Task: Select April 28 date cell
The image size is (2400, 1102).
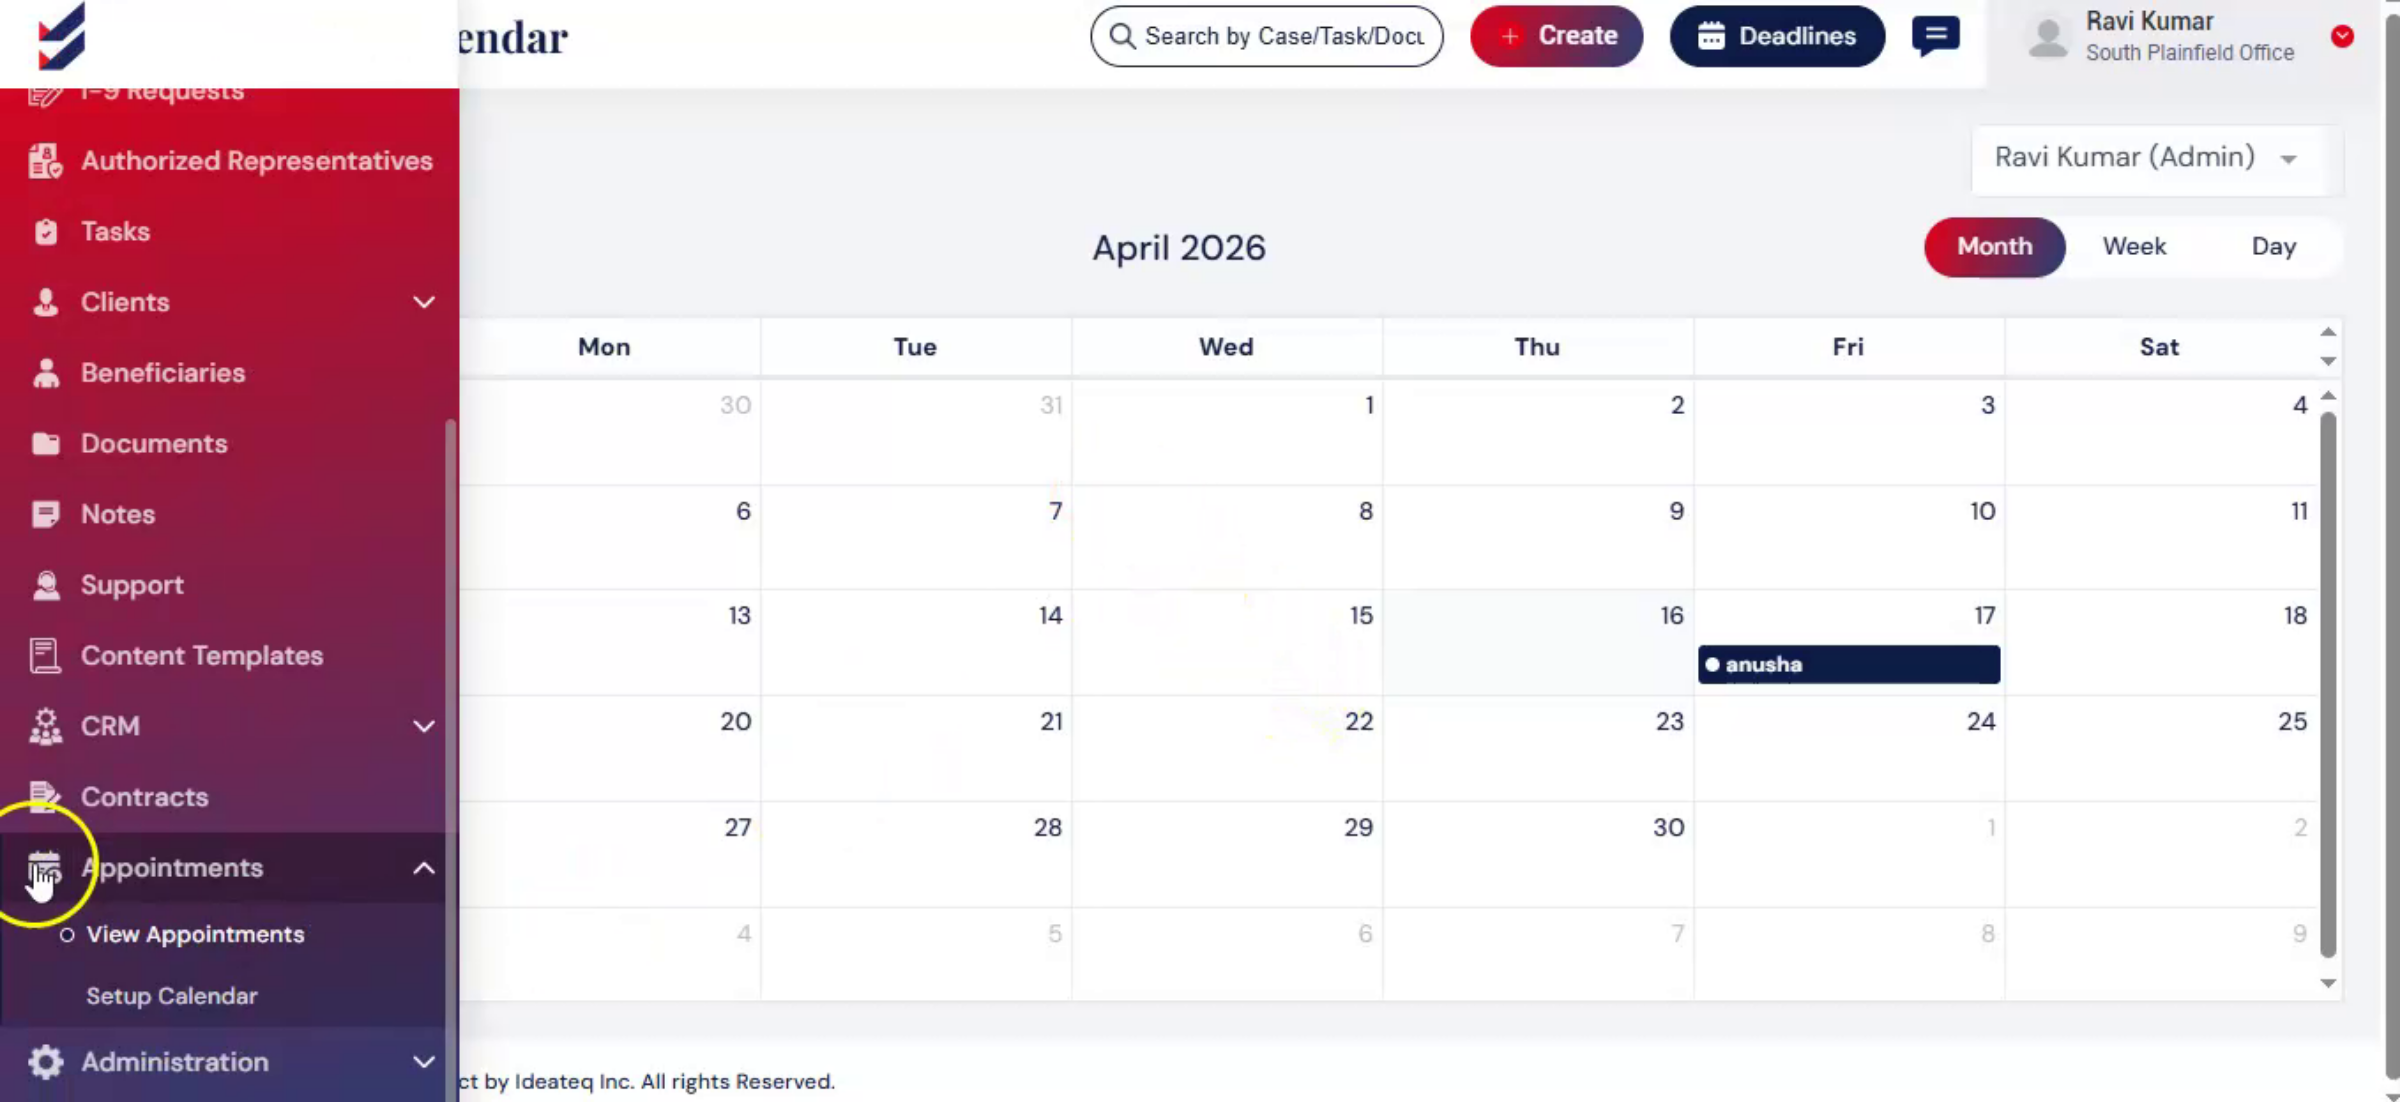Action: coord(916,854)
